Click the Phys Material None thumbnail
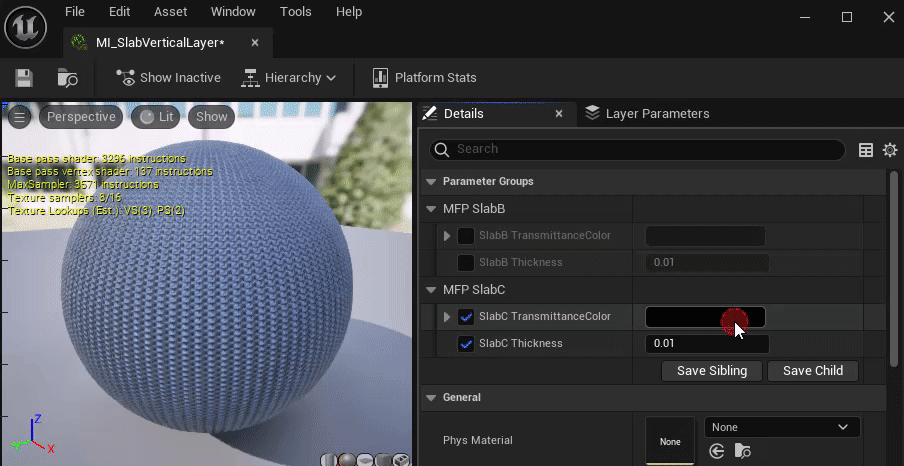904x466 pixels. point(670,441)
